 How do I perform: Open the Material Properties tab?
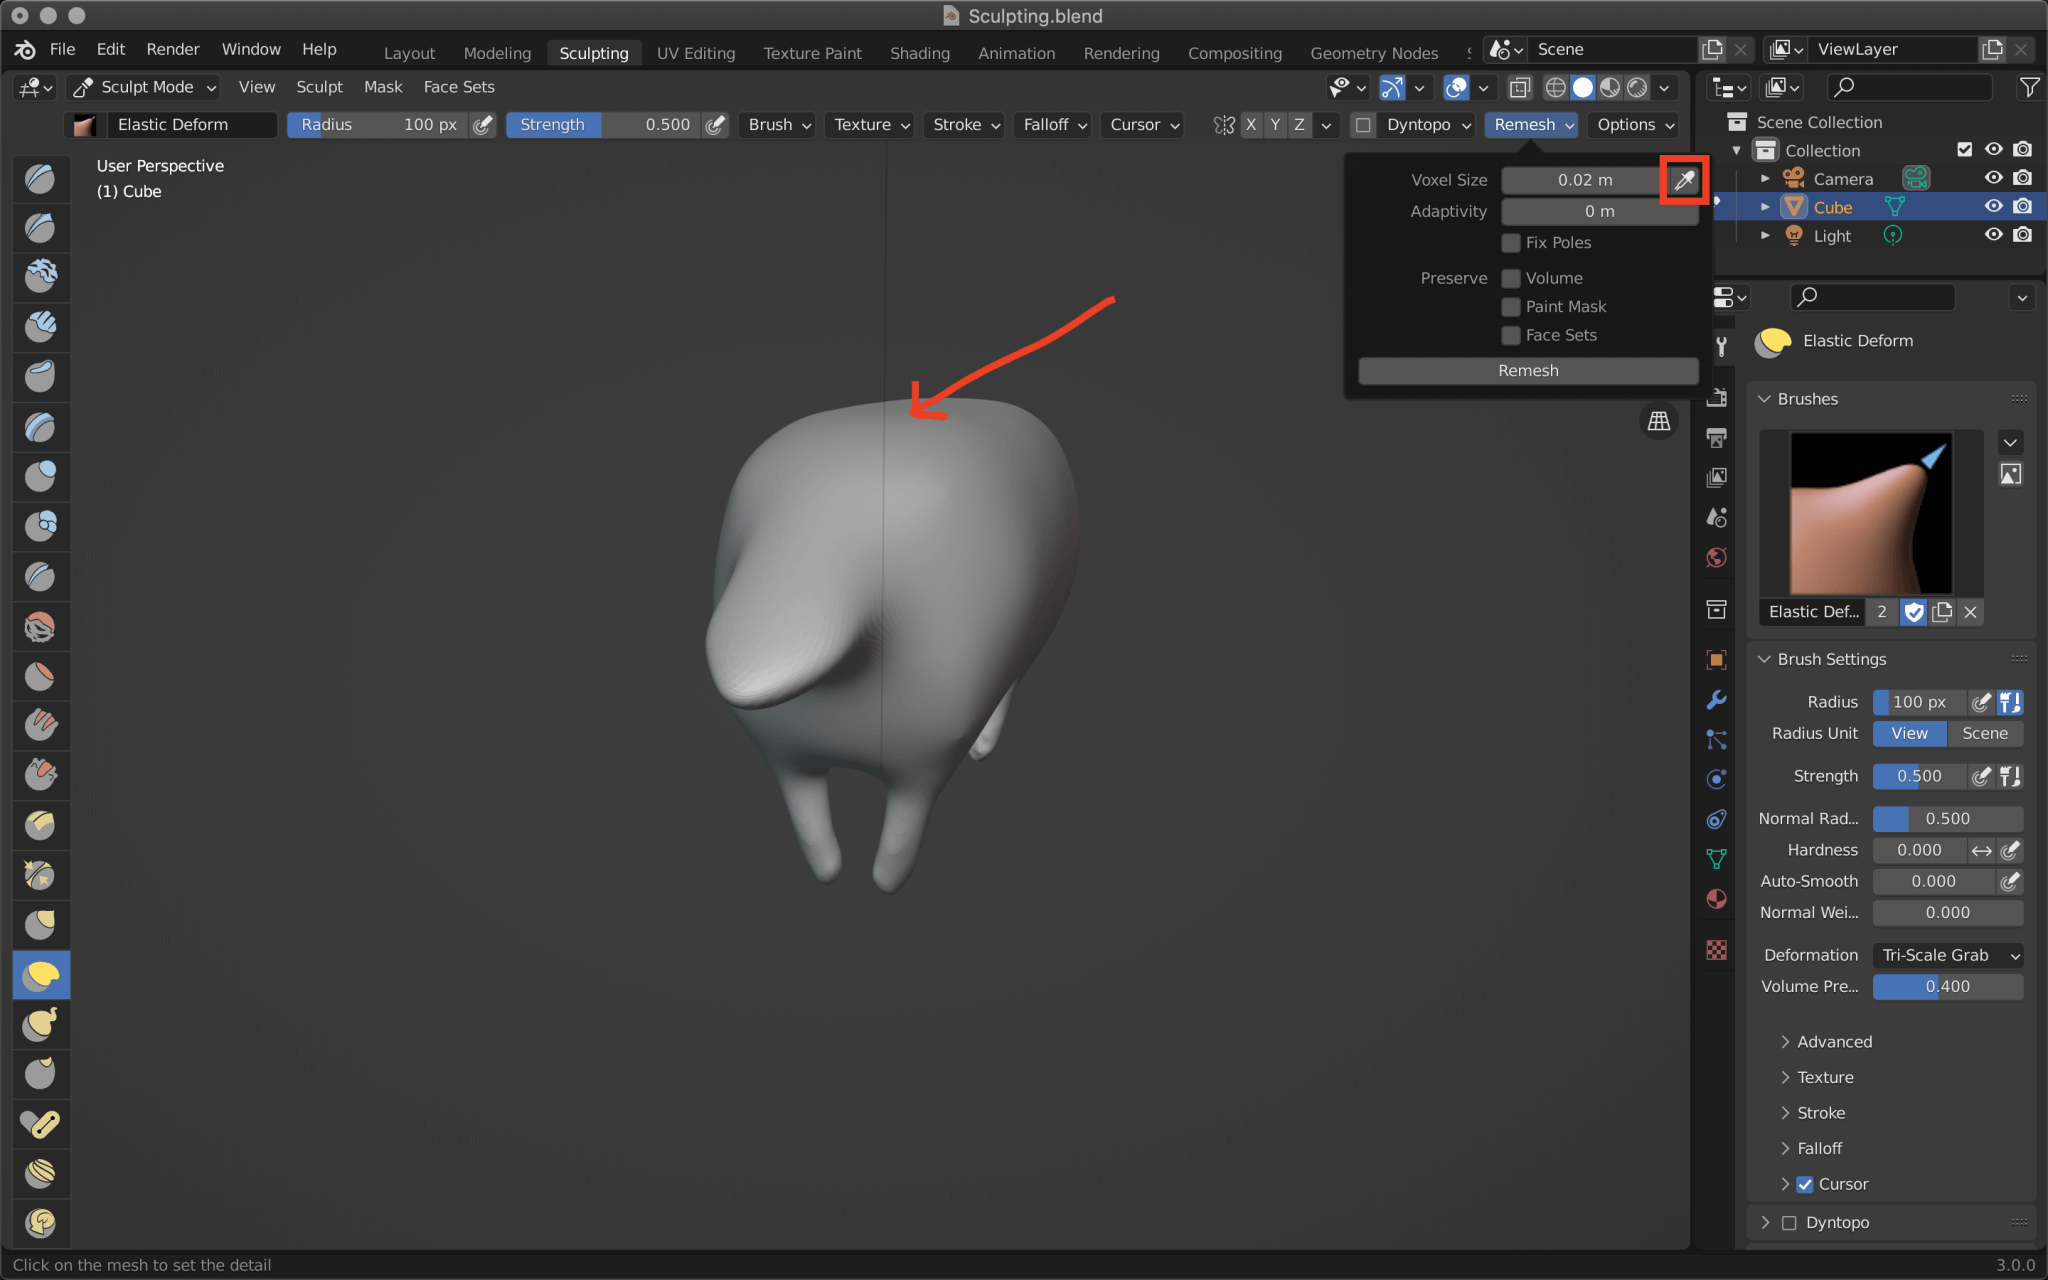click(1717, 899)
